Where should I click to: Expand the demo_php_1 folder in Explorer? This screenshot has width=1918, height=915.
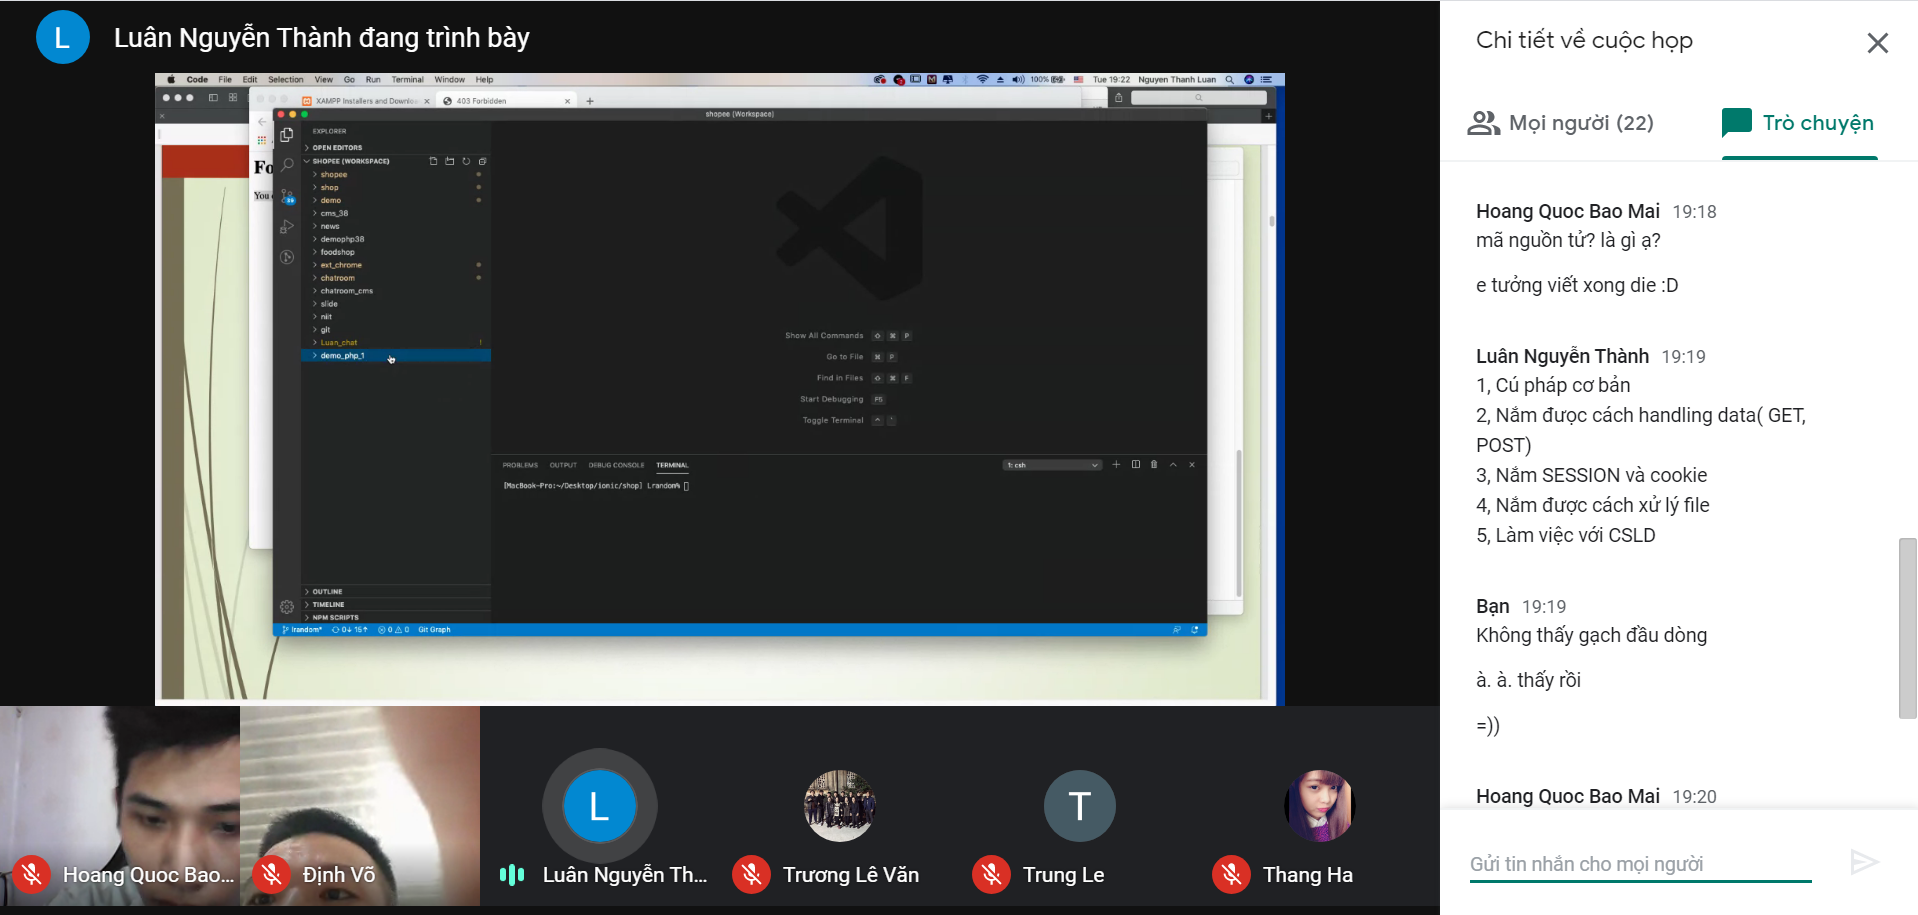(x=343, y=356)
